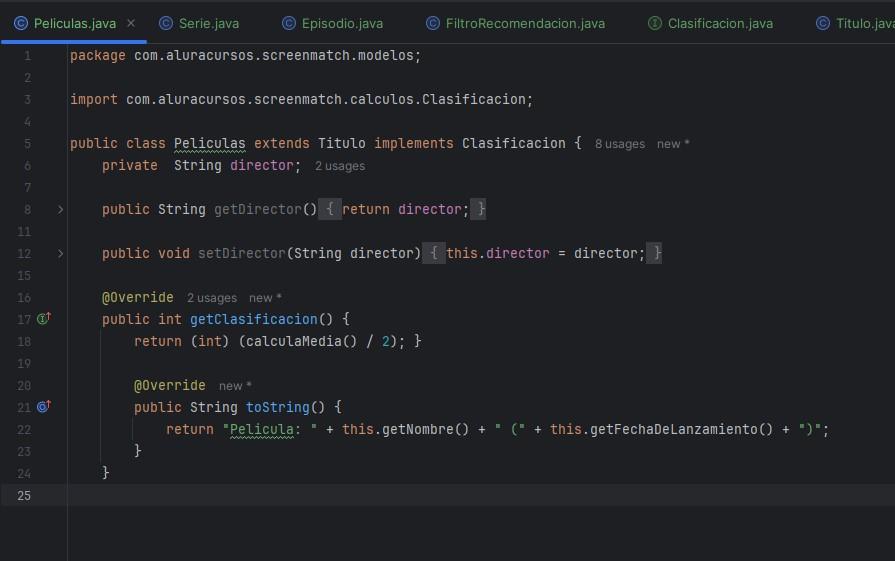
Task: Click the Peliculas.java class file icon
Action: point(21,23)
